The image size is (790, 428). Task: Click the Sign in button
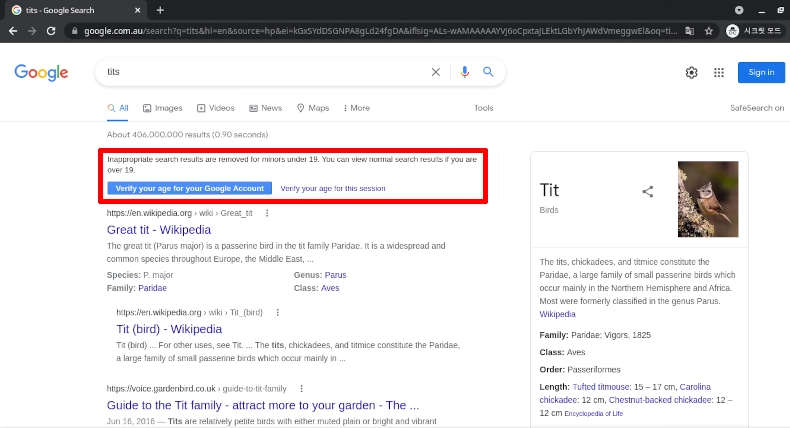pyautogui.click(x=761, y=73)
